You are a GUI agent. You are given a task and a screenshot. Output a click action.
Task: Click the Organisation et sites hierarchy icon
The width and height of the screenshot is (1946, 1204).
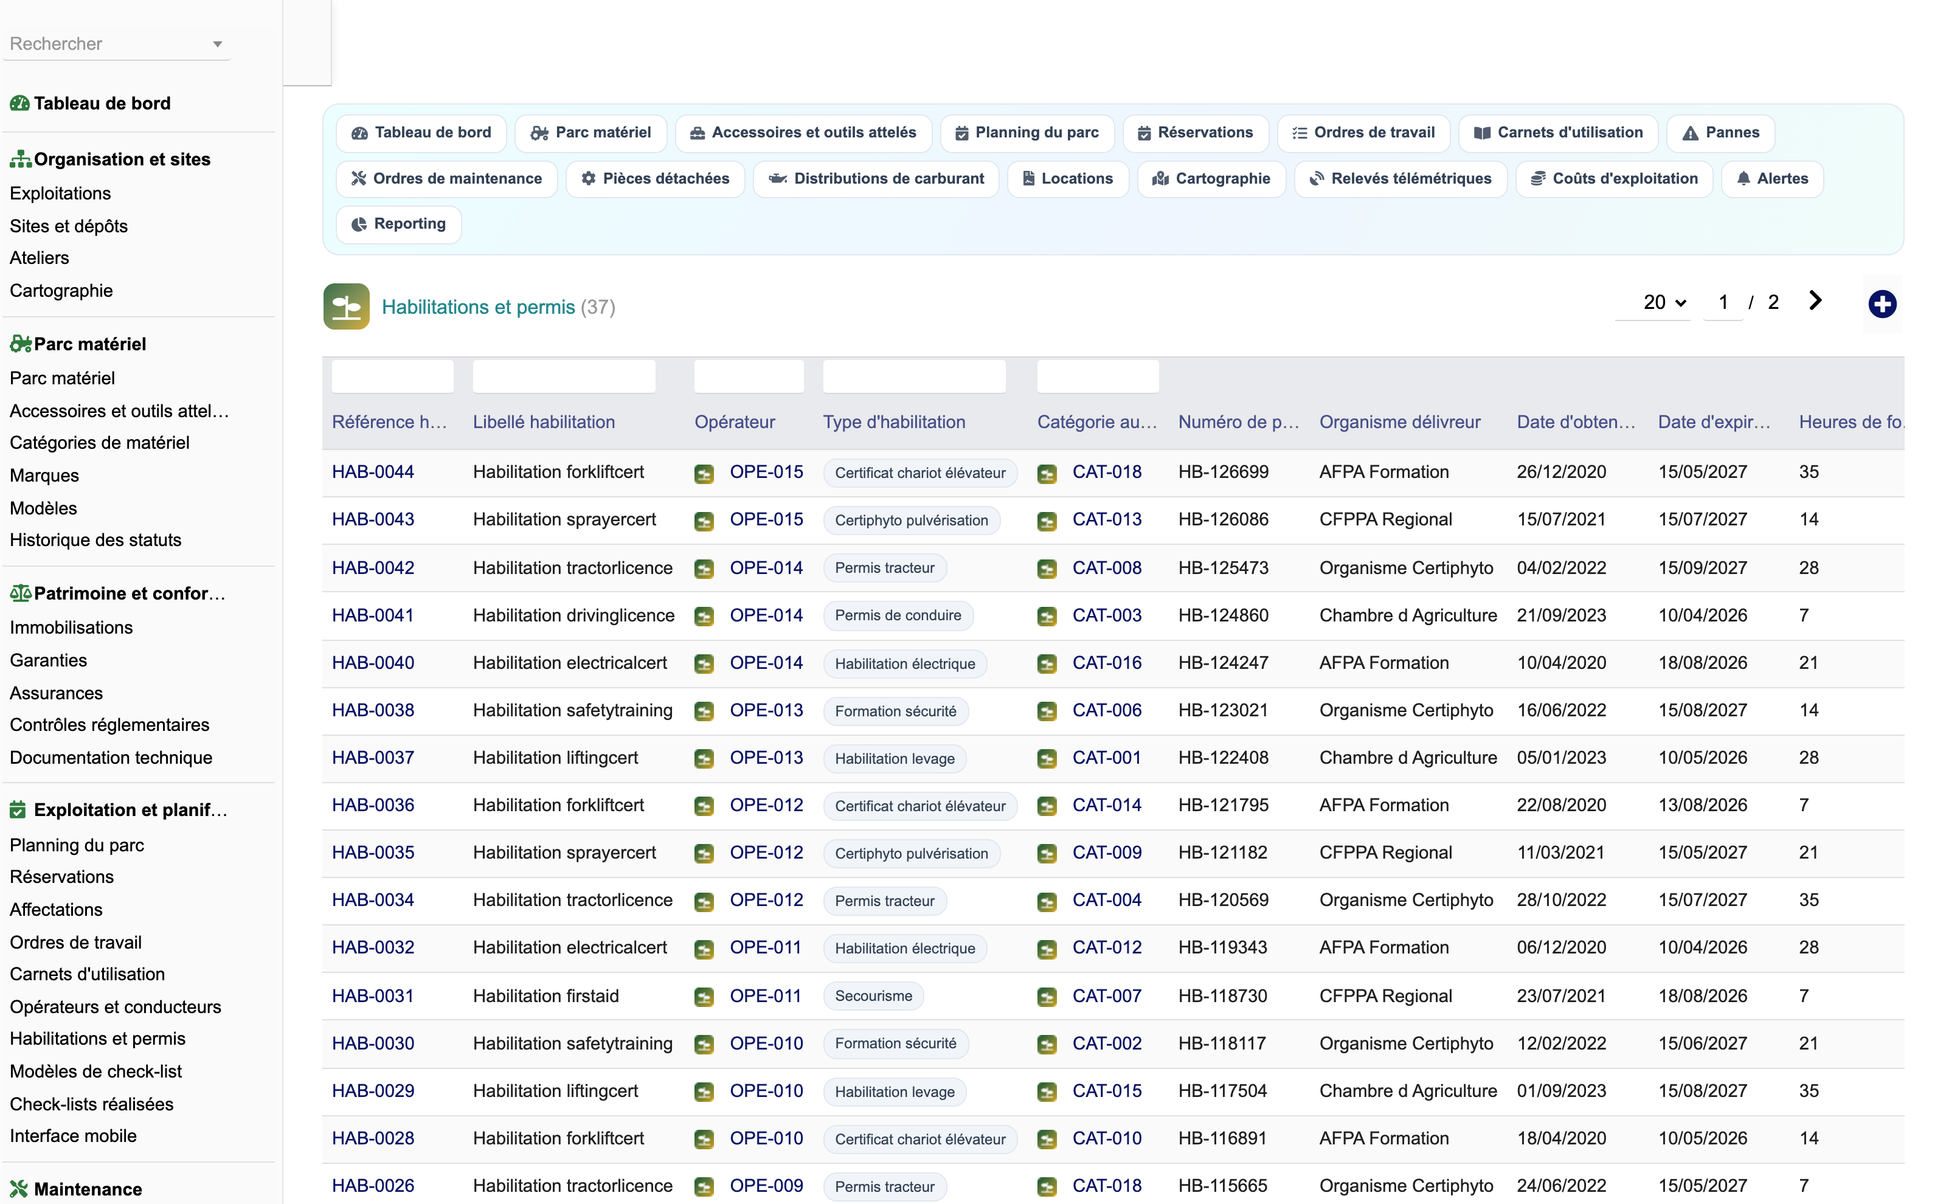(x=20, y=159)
